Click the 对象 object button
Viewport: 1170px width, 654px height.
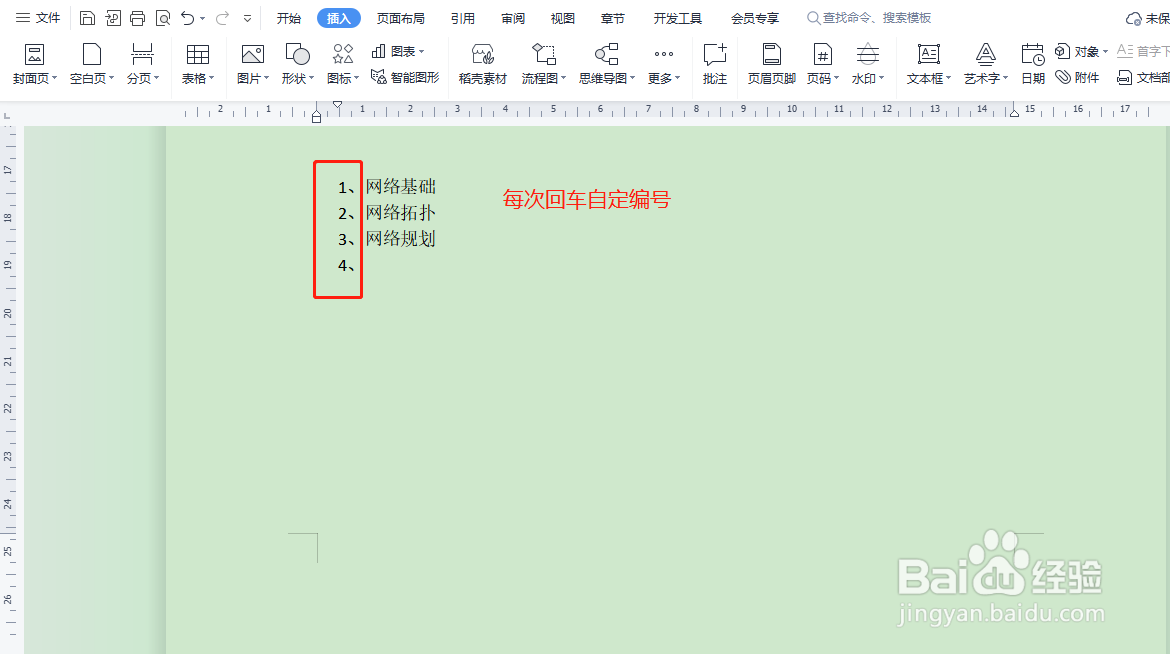coord(1077,52)
